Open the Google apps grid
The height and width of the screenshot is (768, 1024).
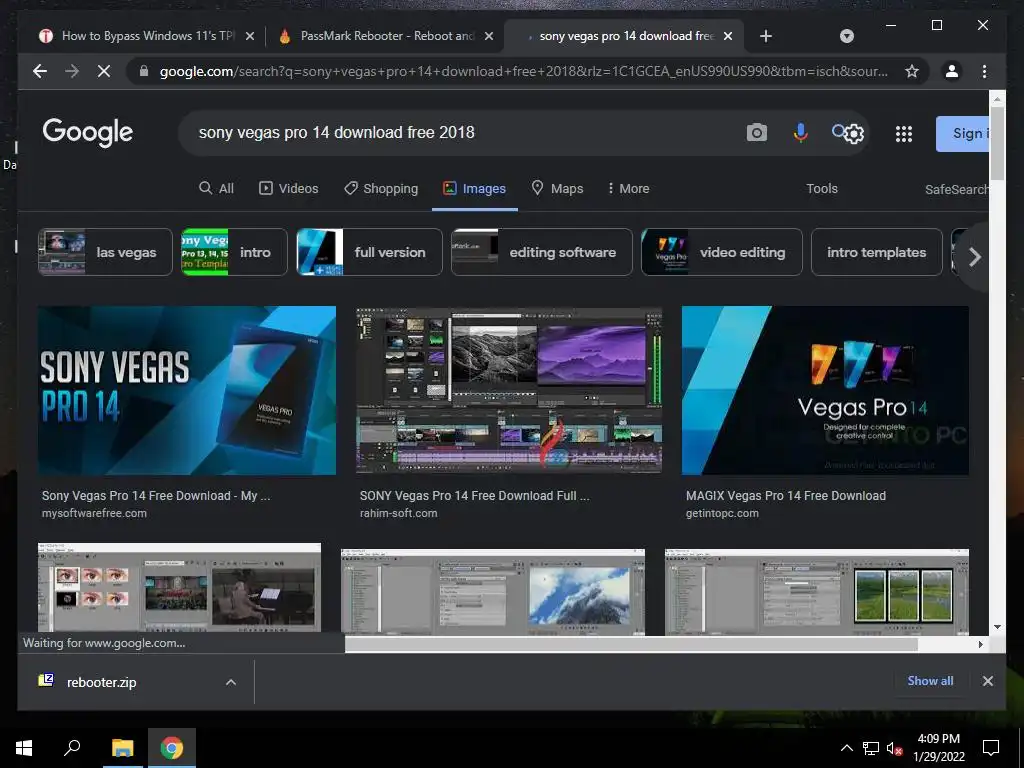(904, 134)
